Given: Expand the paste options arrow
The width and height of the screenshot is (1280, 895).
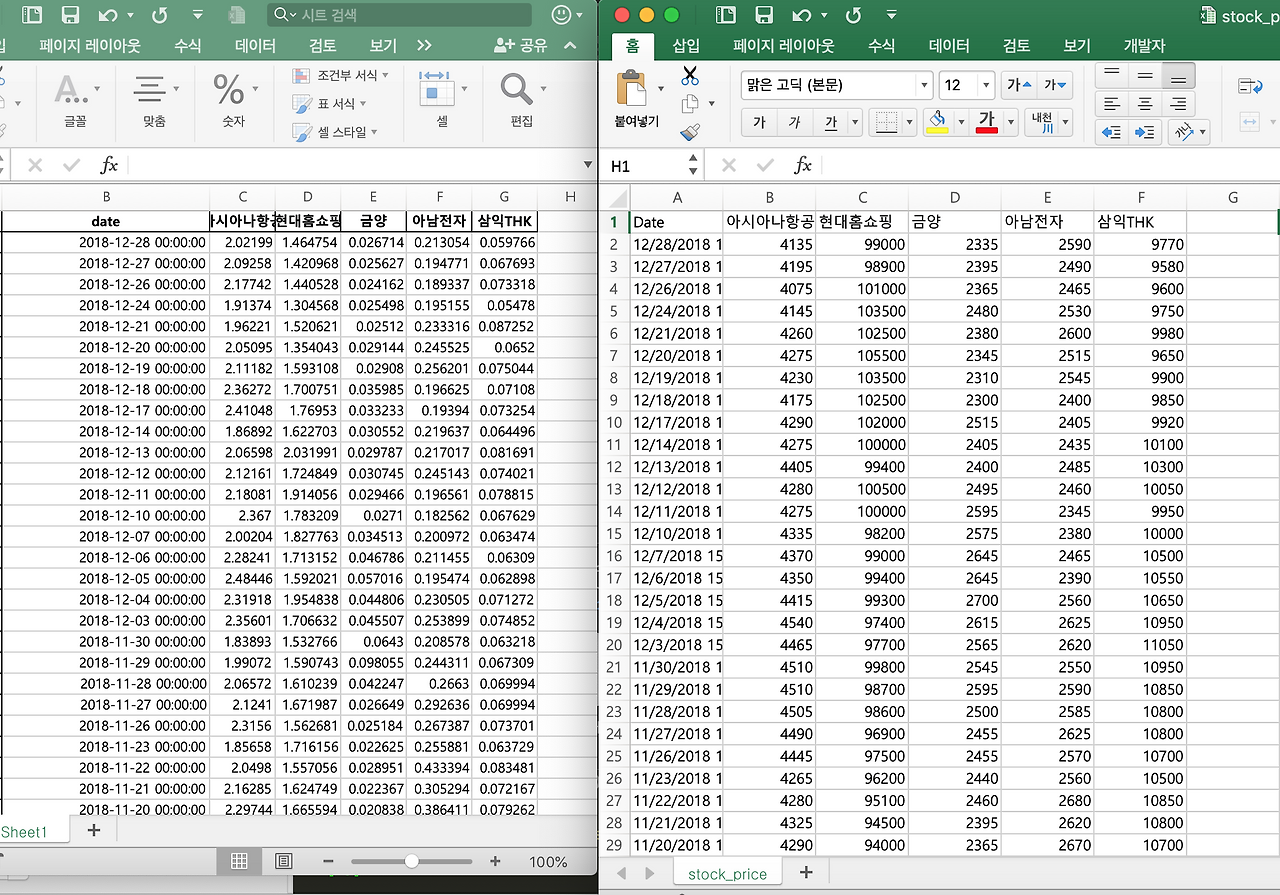Looking at the screenshot, I should click(x=661, y=88).
